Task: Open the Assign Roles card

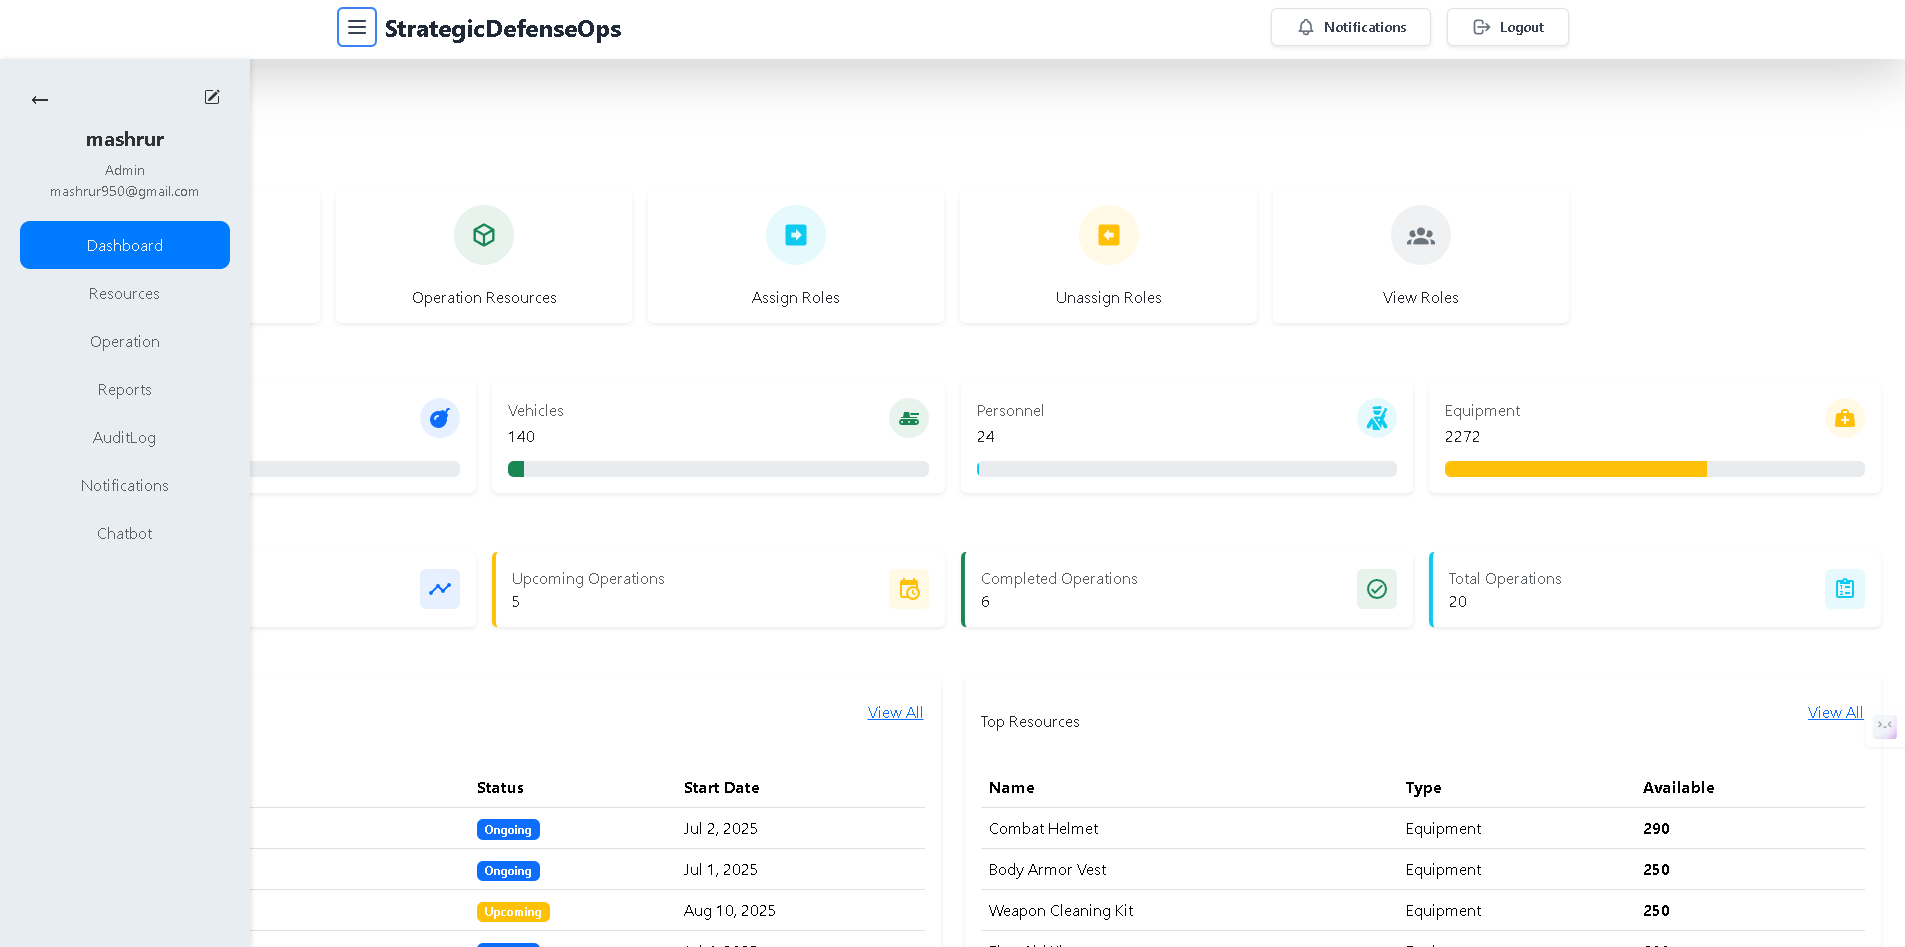Action: point(796,257)
